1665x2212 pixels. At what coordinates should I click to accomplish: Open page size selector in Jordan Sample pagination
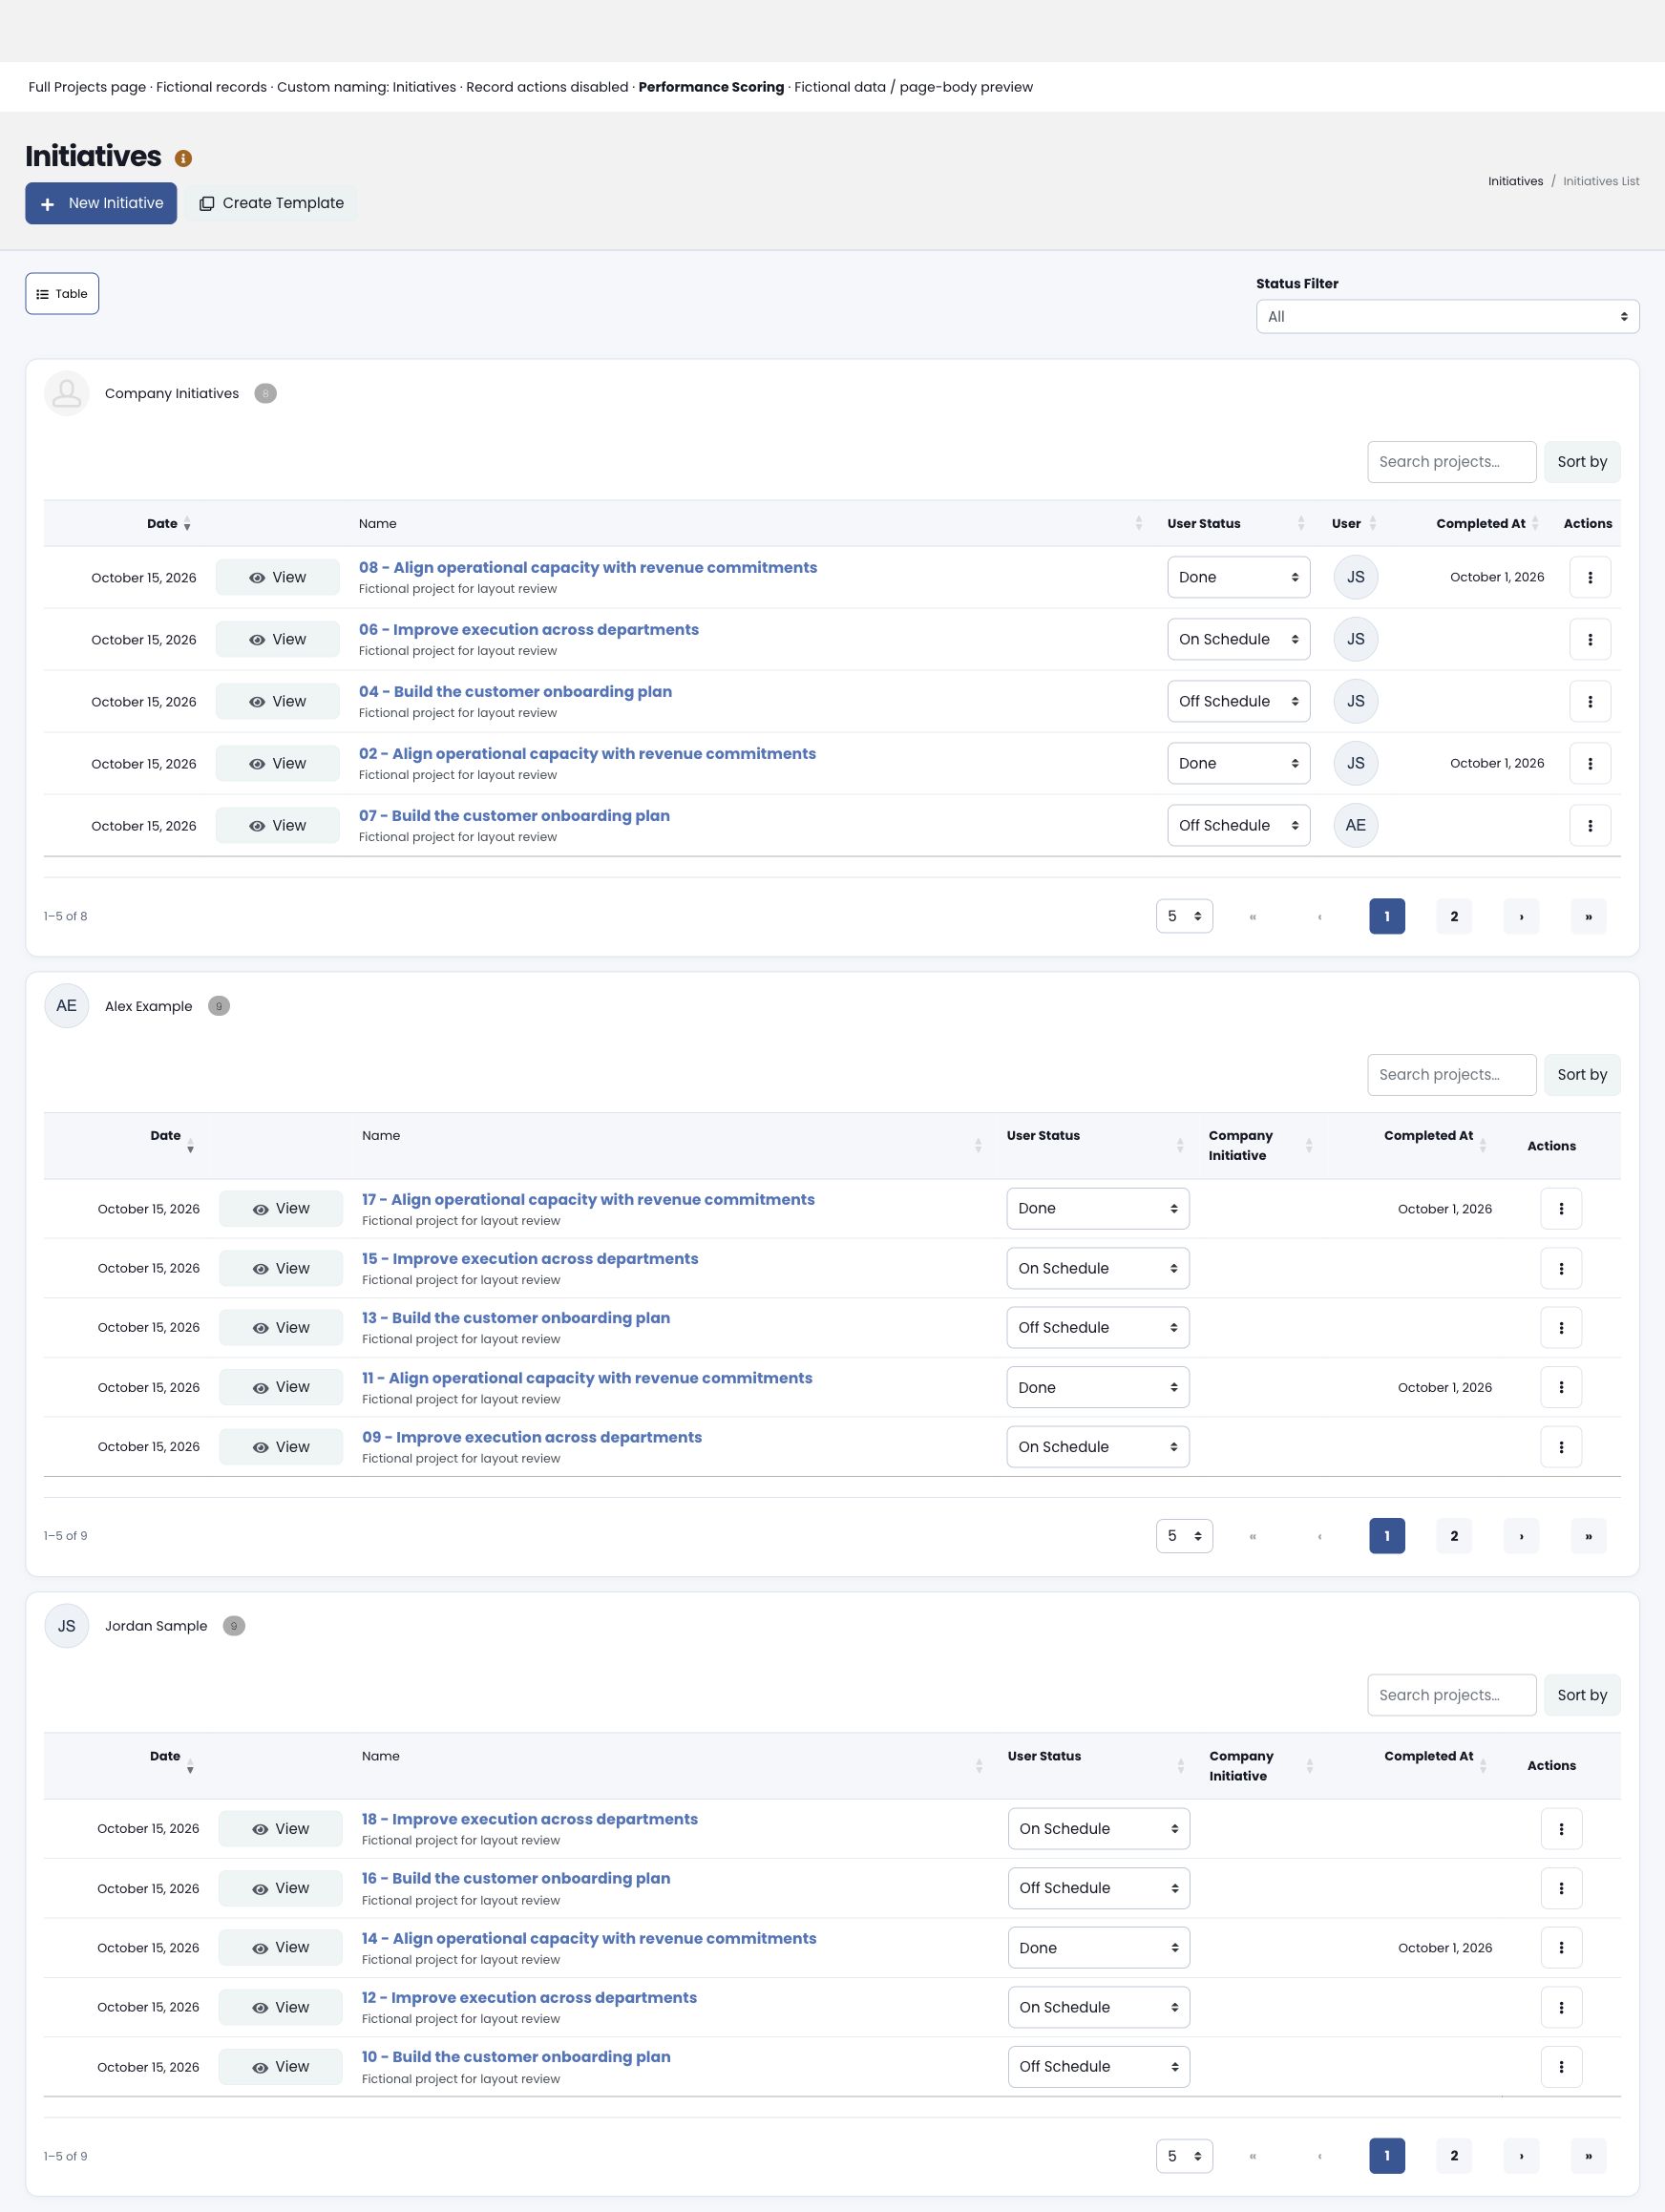1184,2157
